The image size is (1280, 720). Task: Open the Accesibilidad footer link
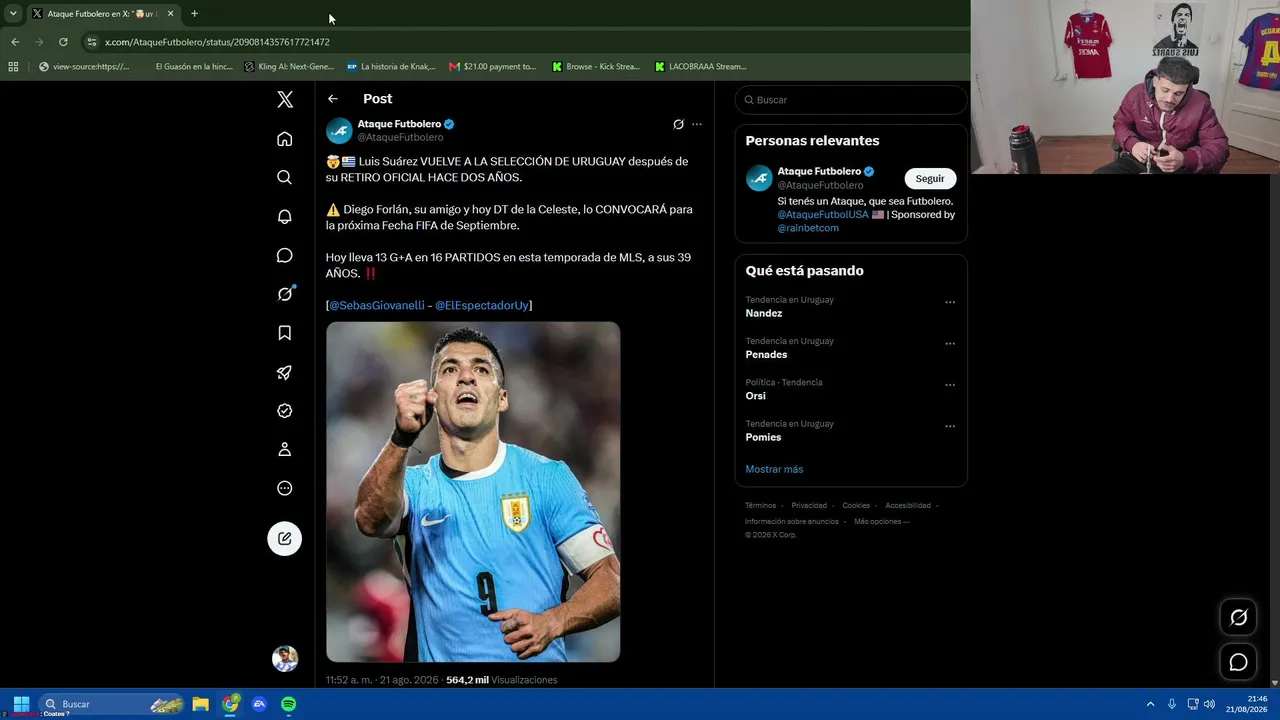tap(908, 506)
